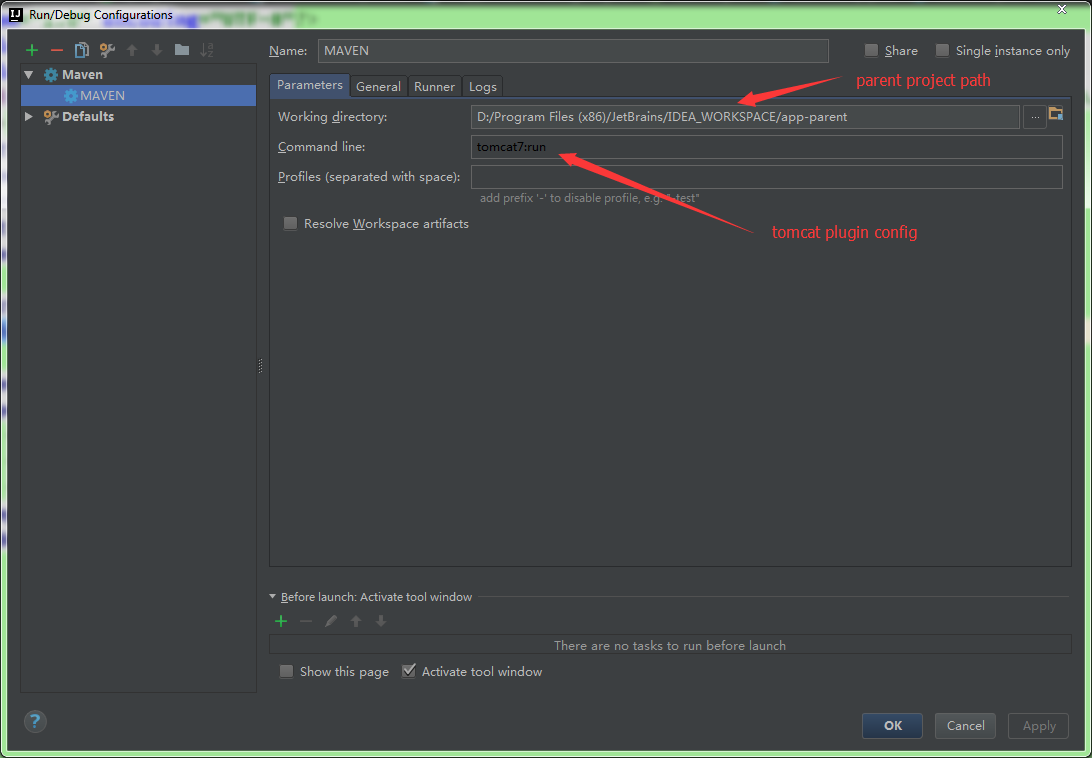Viewport: 1092px width, 758px height.
Task: Enable the Share checkbox
Action: 871,50
